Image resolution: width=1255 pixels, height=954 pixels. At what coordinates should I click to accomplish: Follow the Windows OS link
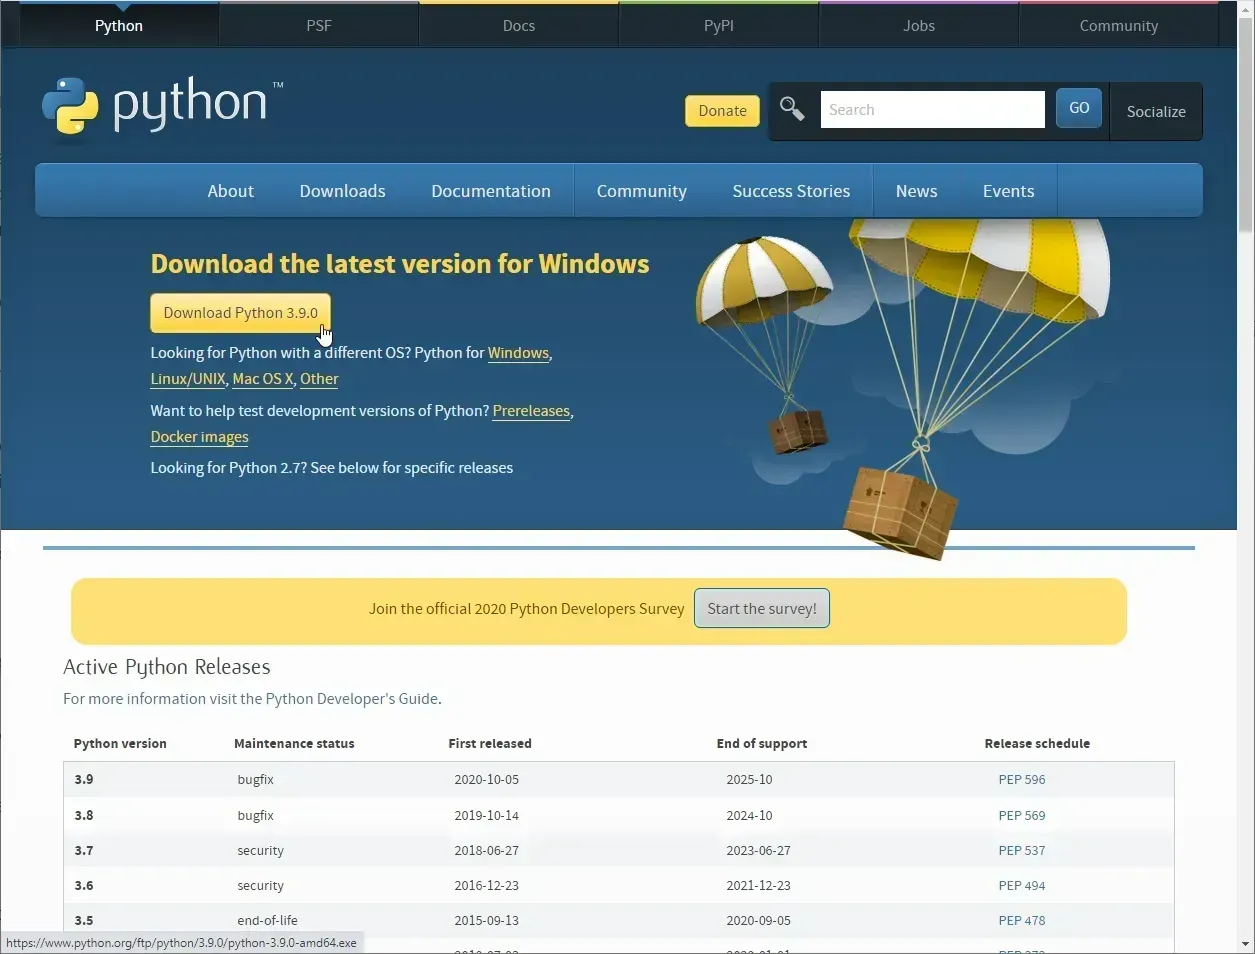click(x=518, y=353)
